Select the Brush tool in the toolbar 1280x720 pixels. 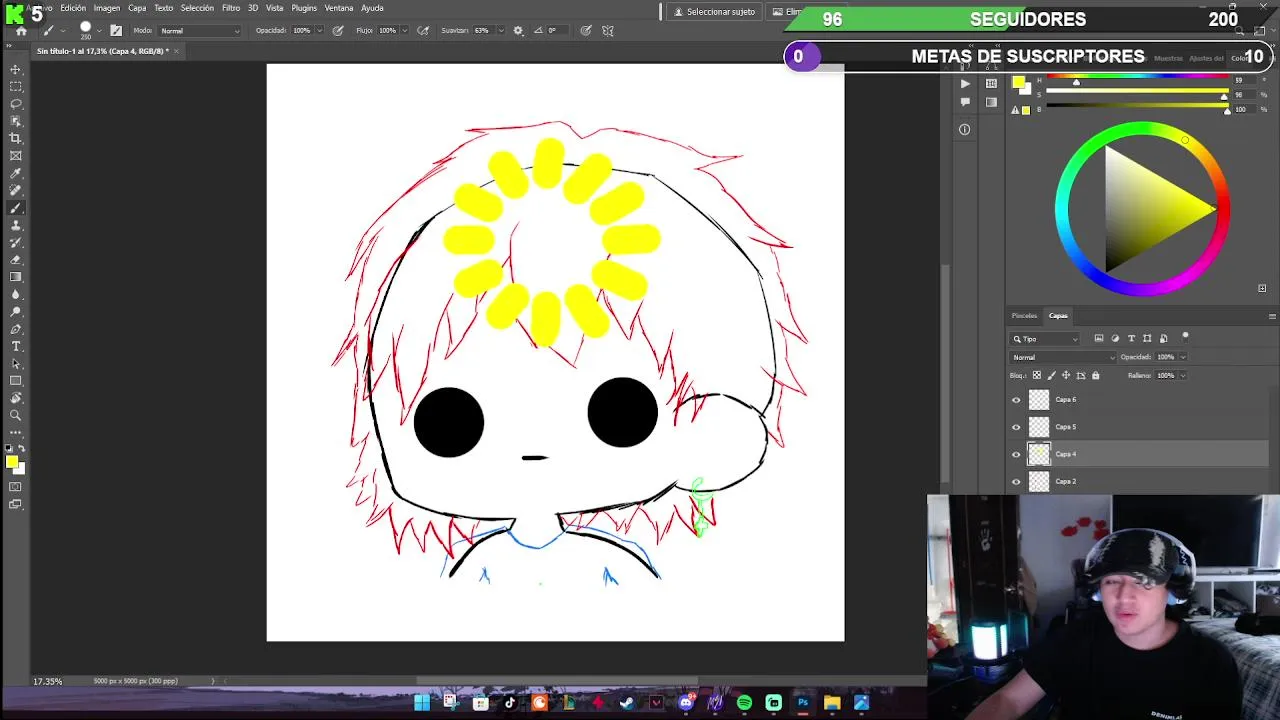pos(16,208)
